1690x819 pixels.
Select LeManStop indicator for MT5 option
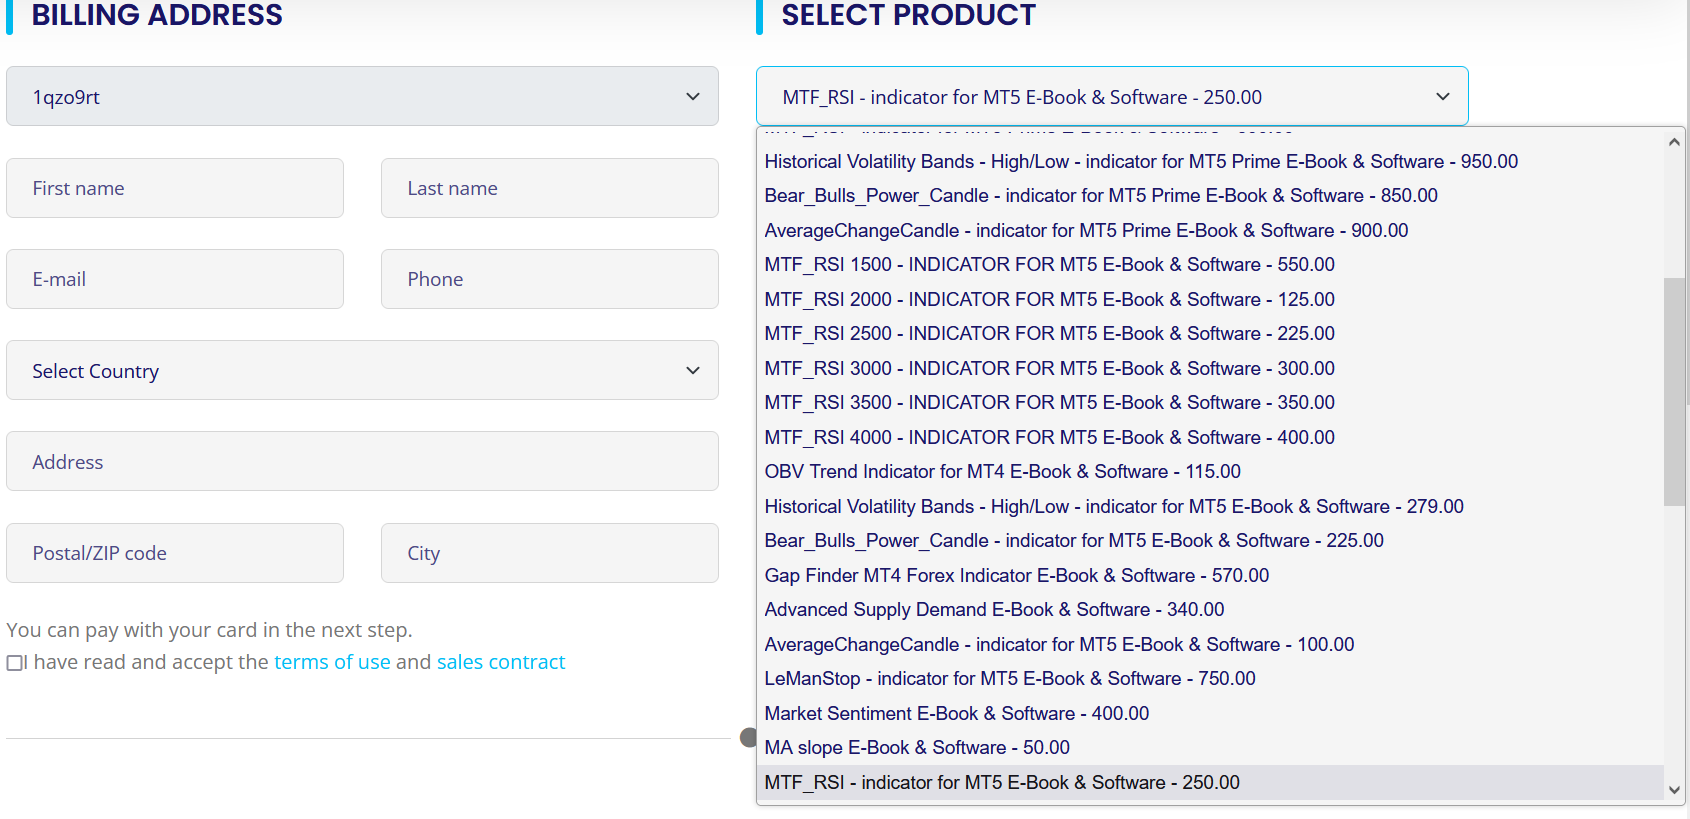[x=1010, y=679]
